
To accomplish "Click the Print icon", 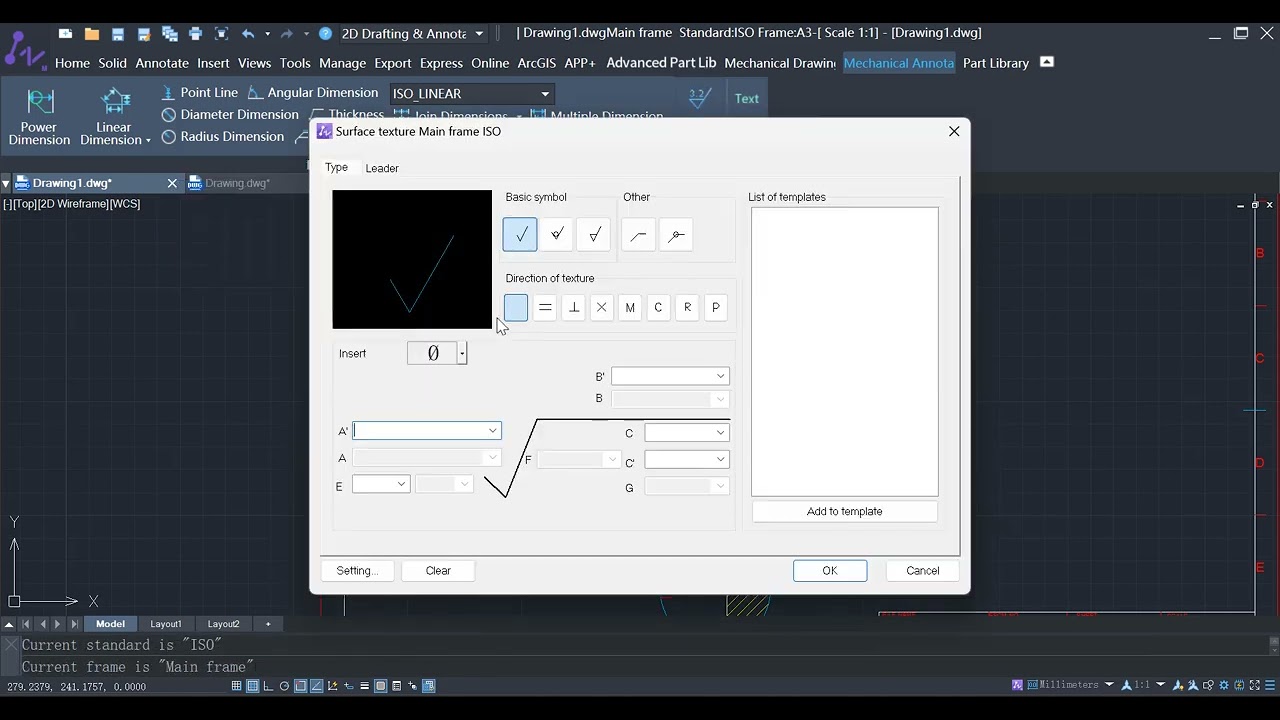I will pos(195,33).
